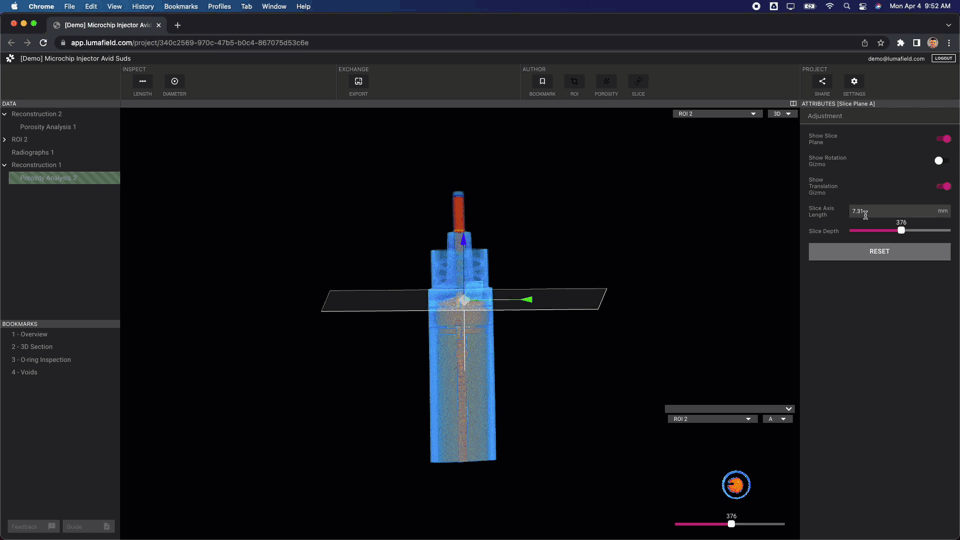Activate the Slice tool

pos(638,82)
